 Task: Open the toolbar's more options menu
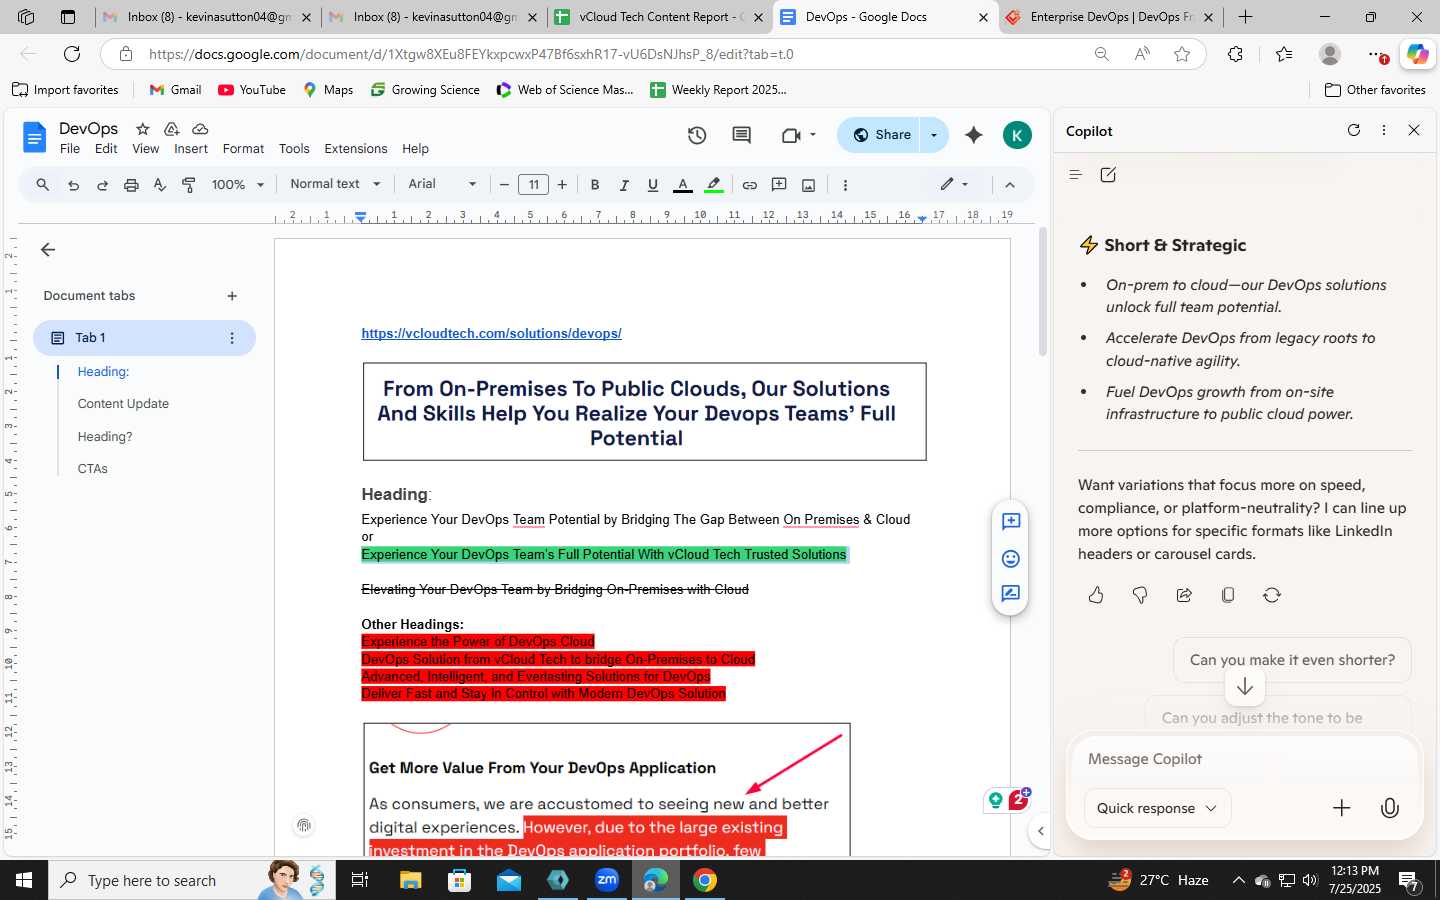tap(845, 185)
